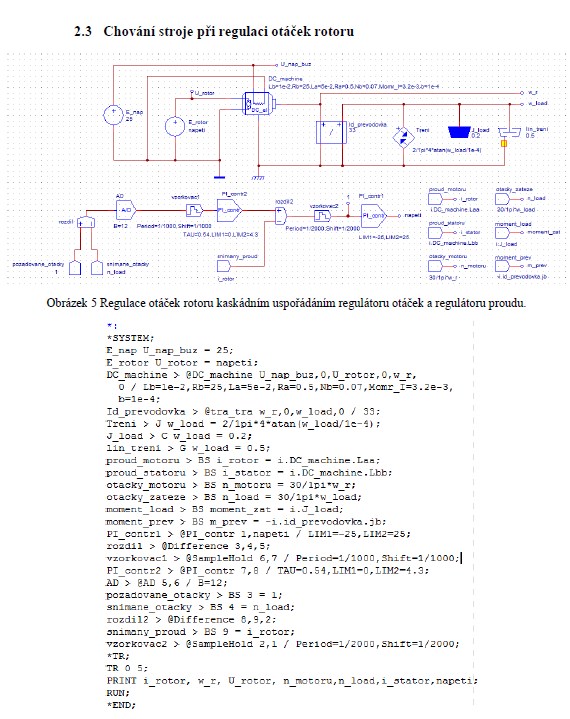Select the E_nap voltage source symbol
Viewport: 570px width, 719px height.
coord(113,115)
